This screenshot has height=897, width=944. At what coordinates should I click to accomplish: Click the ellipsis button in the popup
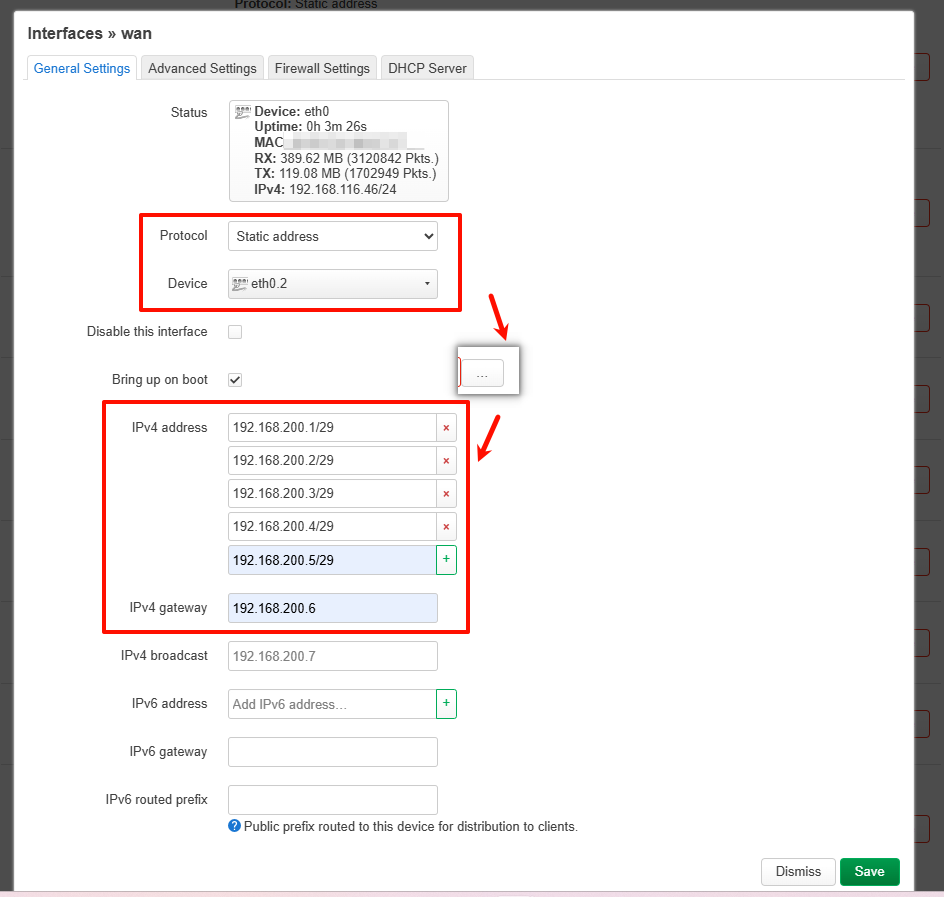point(482,374)
